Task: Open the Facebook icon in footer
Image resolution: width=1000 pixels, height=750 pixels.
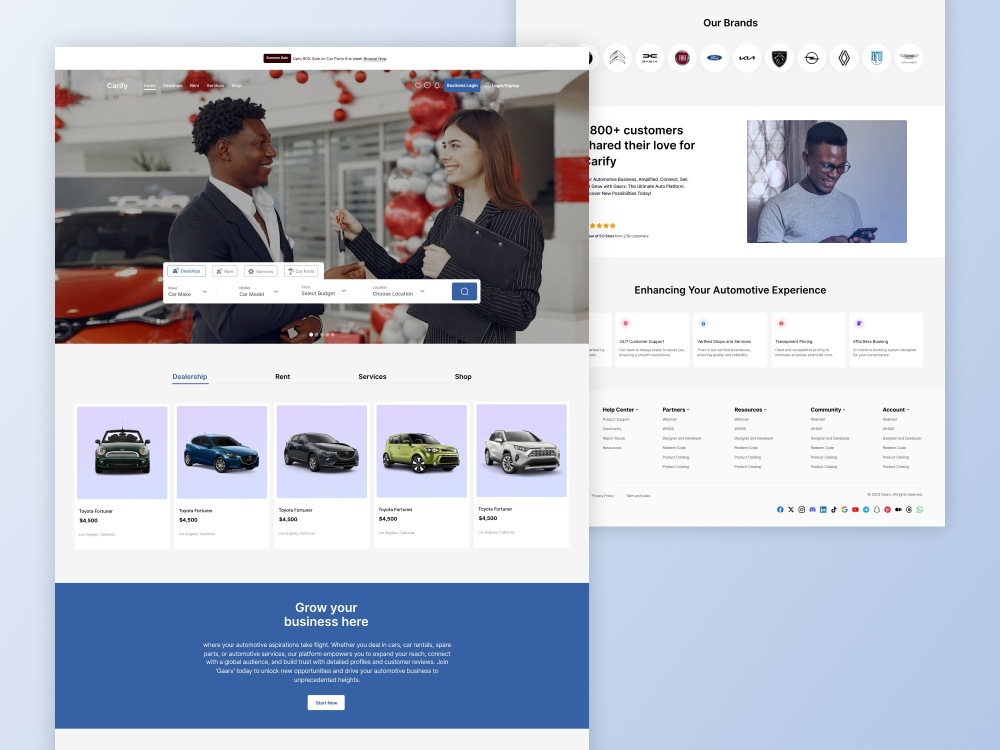Action: pos(780,510)
